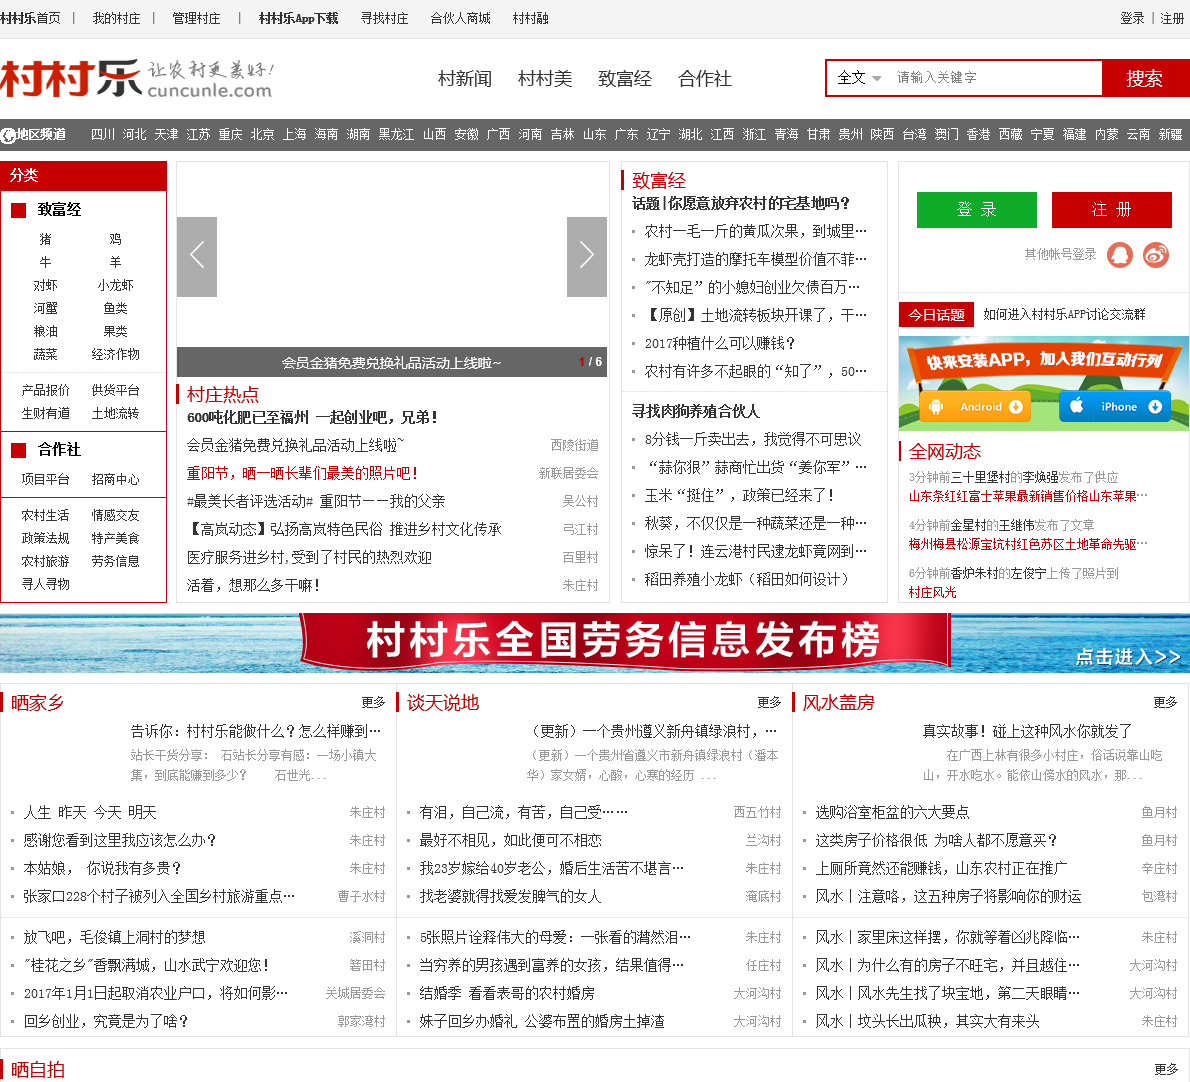Open 寻找肉狗养殖合伙人 headline
This screenshot has height=1082, width=1190.
point(696,411)
